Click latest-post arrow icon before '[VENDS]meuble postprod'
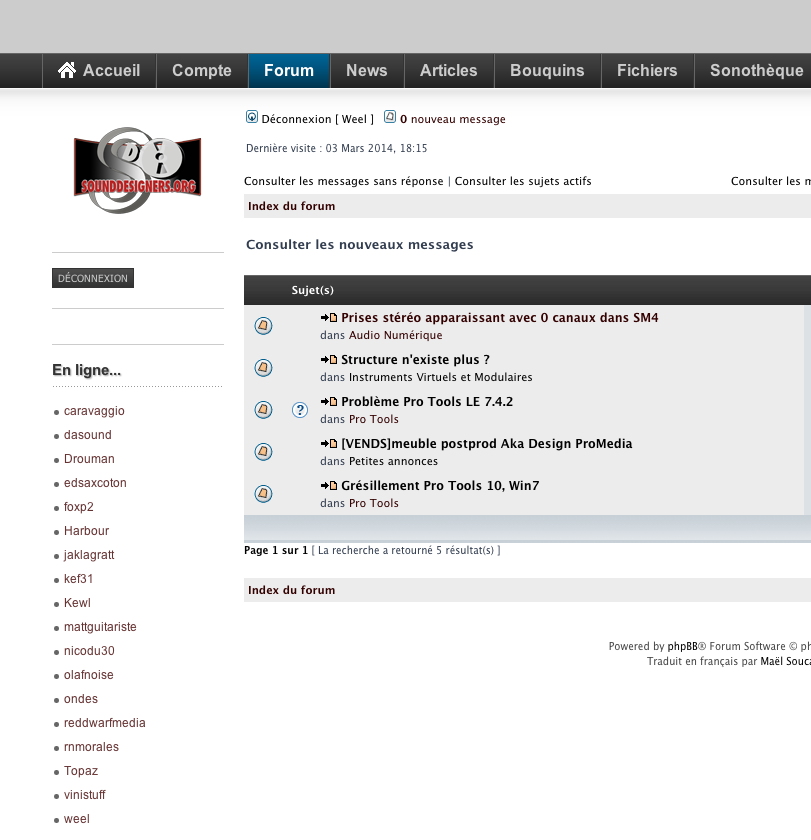 click(329, 444)
